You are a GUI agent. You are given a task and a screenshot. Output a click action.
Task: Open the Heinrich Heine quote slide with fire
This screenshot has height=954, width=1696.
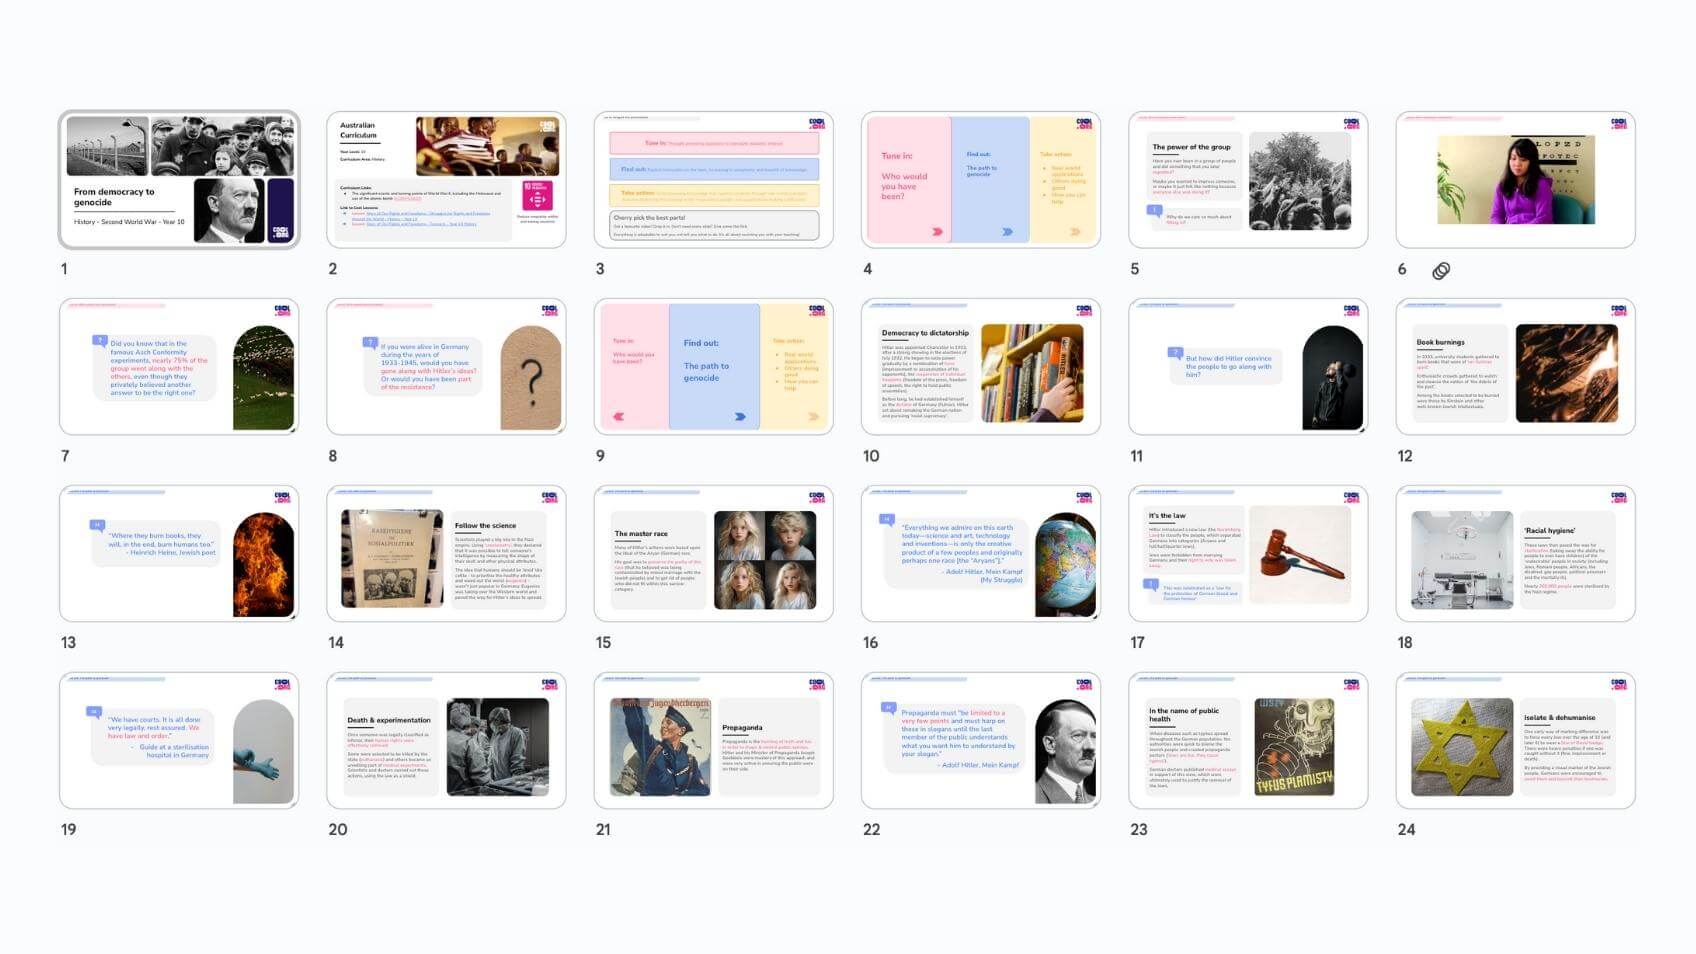coord(179,554)
